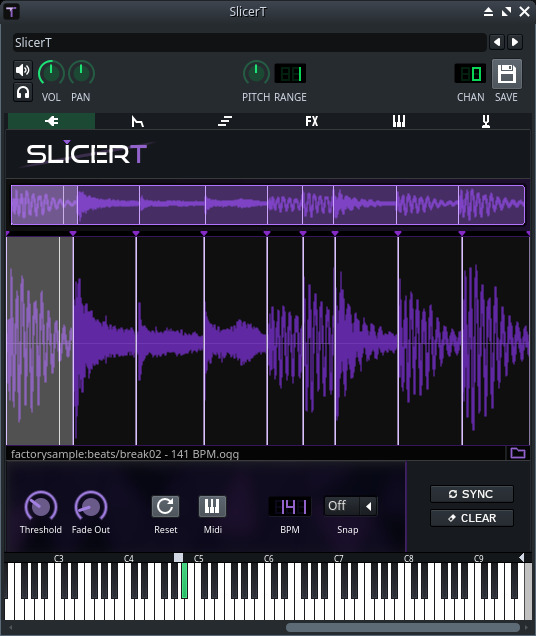Maximize the SlicerT window

tap(506, 12)
